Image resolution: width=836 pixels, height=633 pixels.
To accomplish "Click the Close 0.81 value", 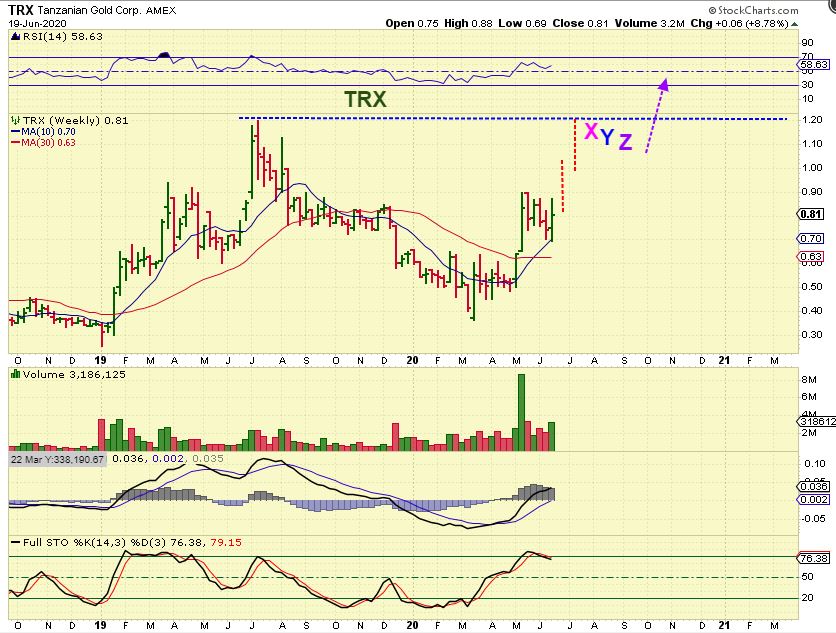I will point(580,23).
